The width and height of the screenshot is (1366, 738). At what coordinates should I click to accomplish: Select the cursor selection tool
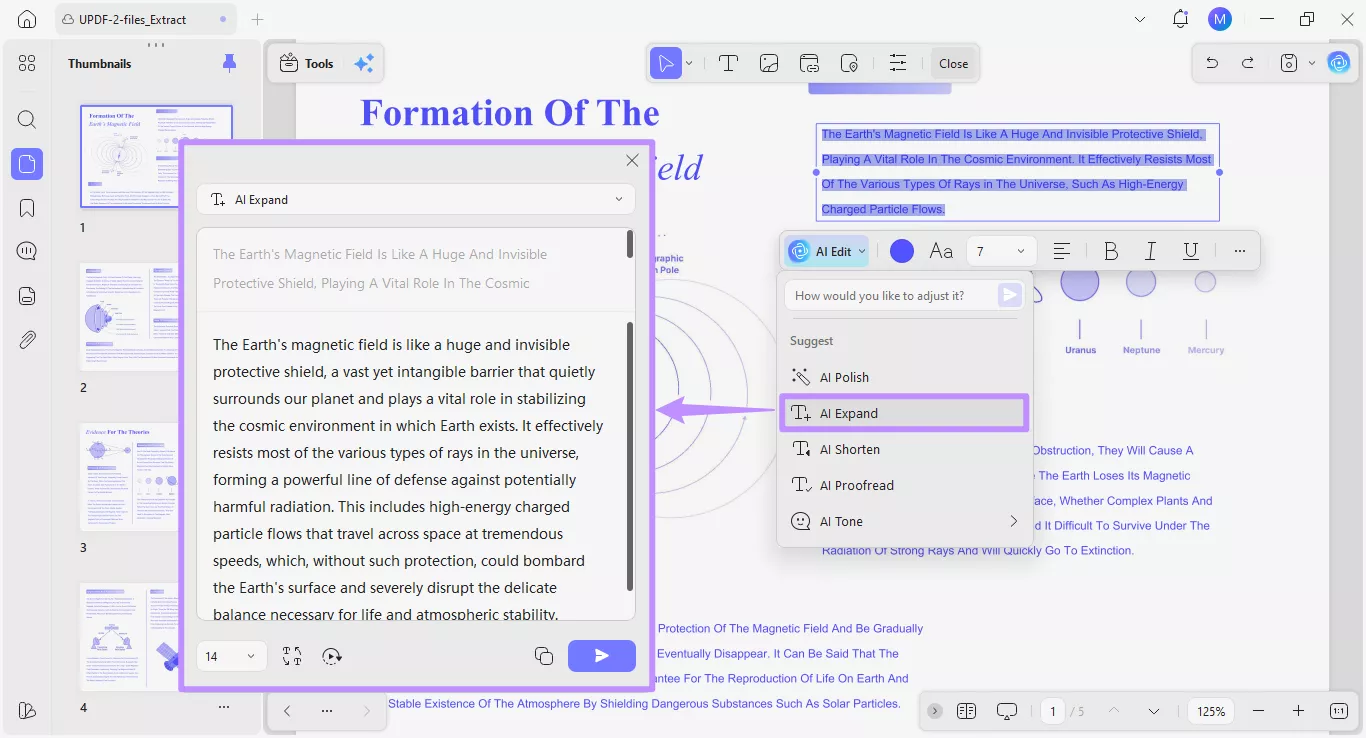tap(664, 63)
